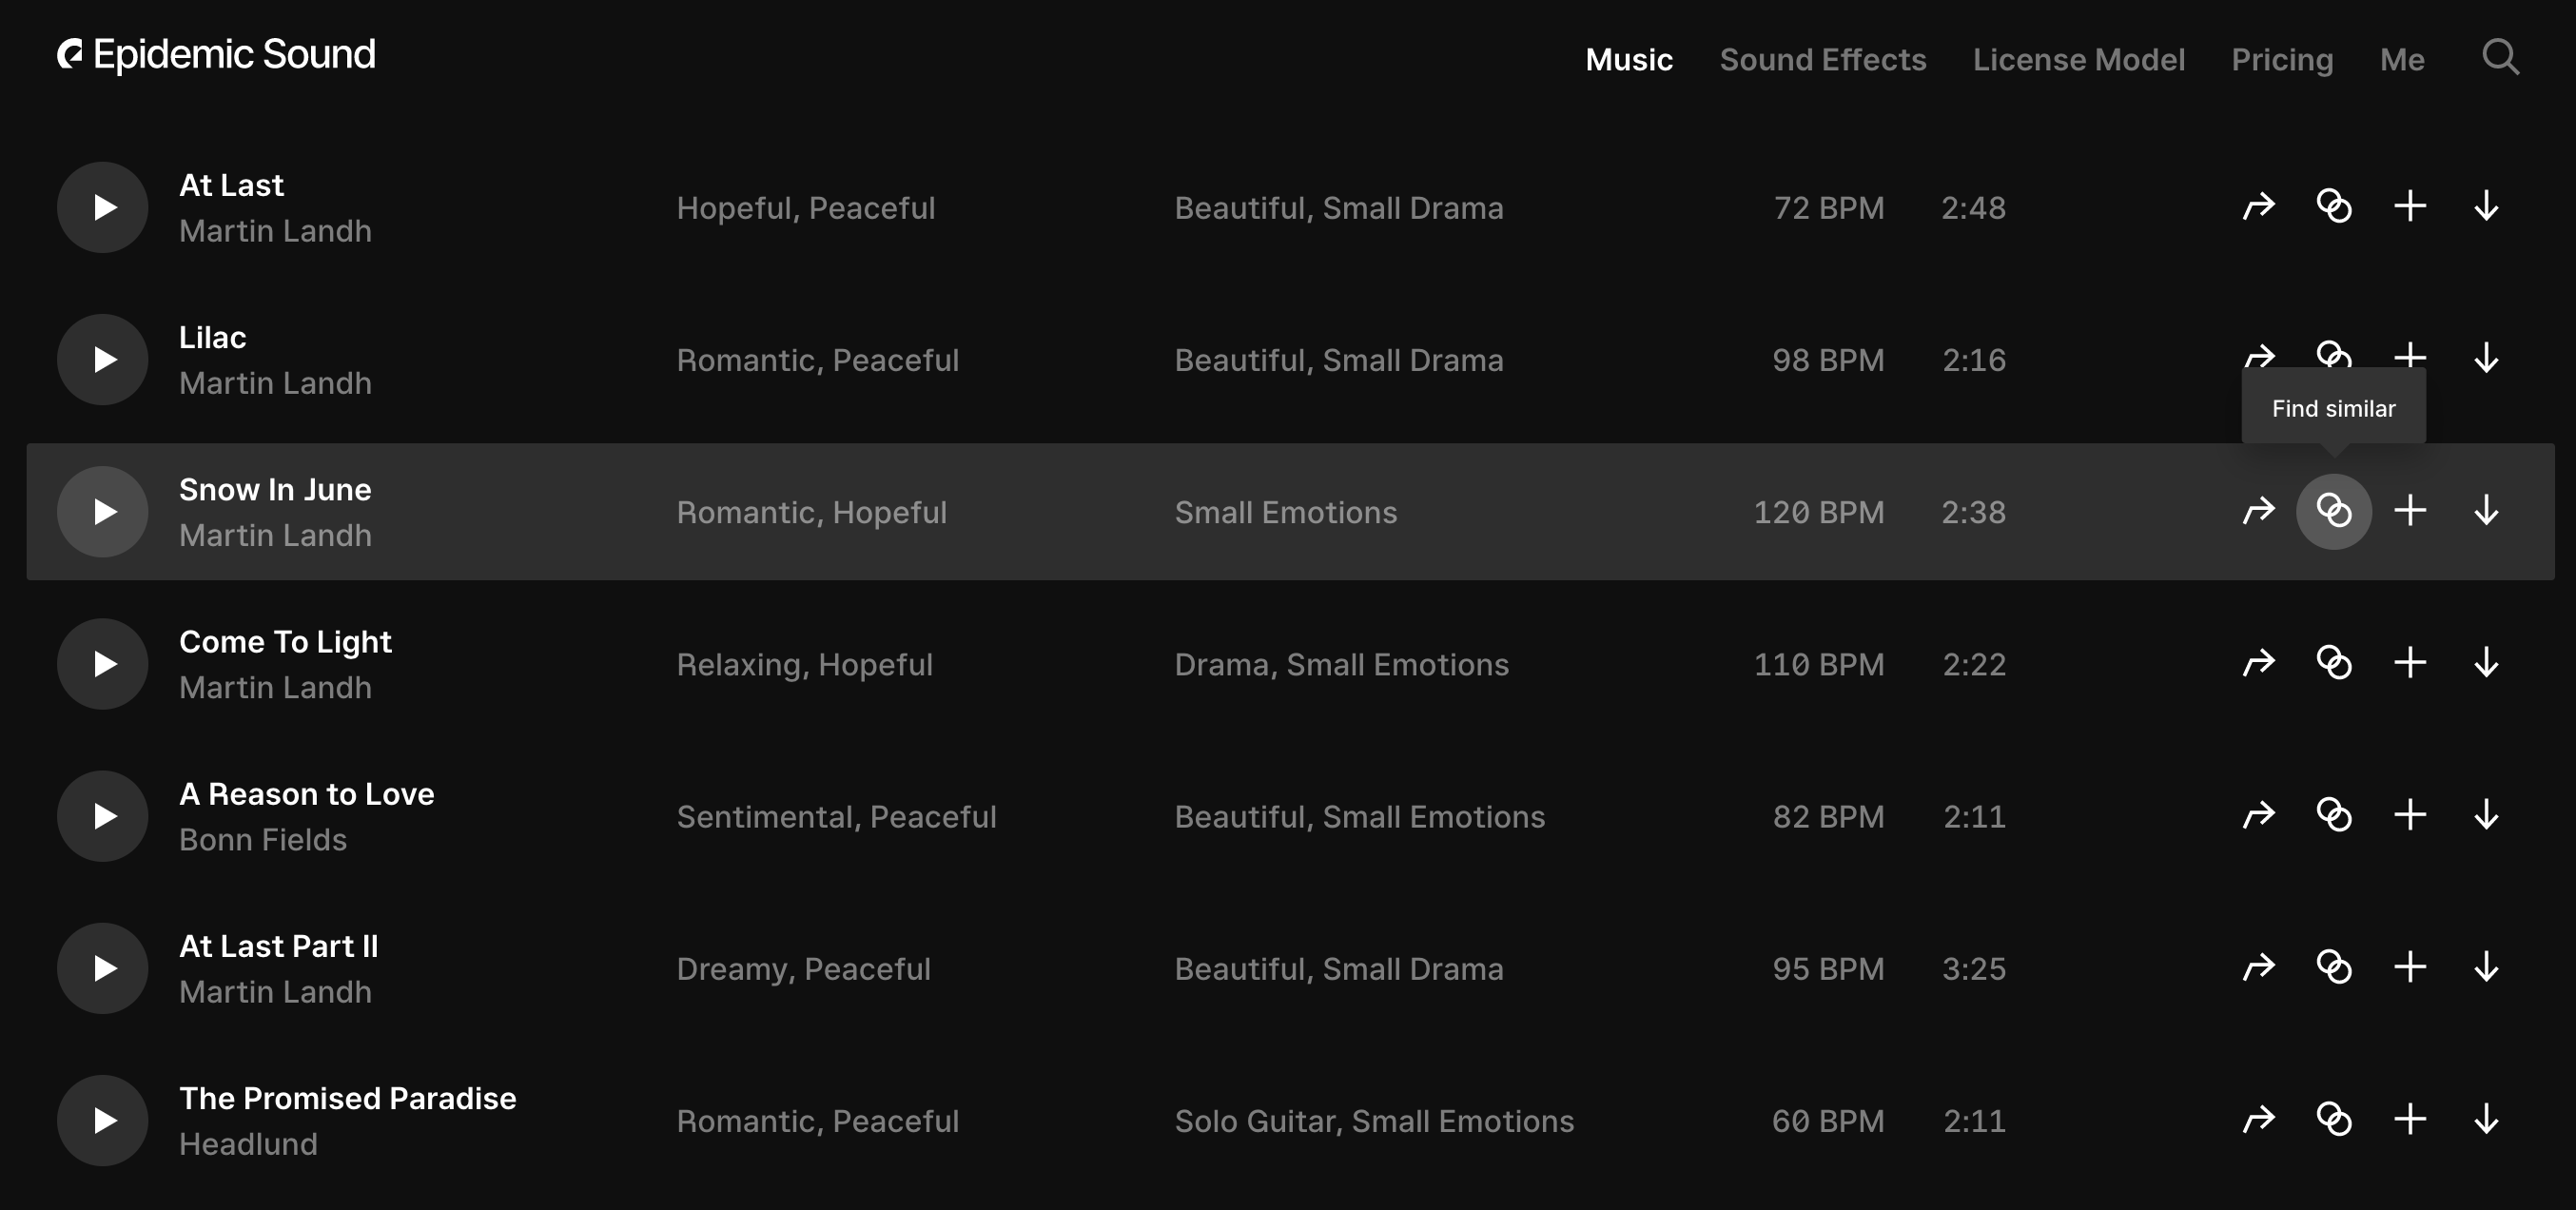Share the At Last Part II track
The width and height of the screenshot is (2576, 1210).
tap(2258, 967)
